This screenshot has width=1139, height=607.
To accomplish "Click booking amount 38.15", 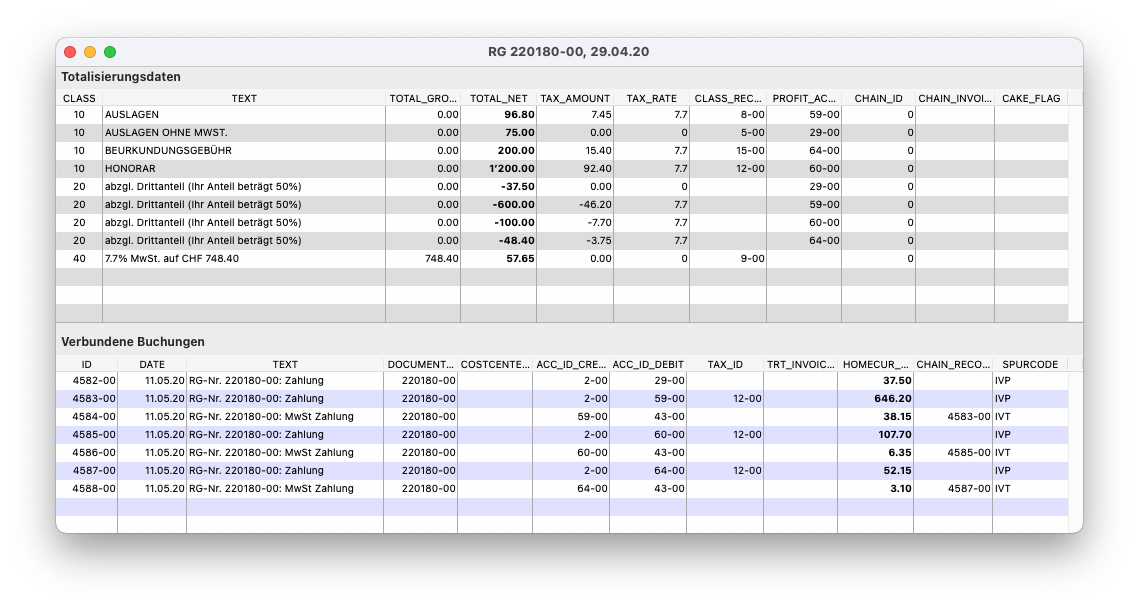I will [x=897, y=417].
